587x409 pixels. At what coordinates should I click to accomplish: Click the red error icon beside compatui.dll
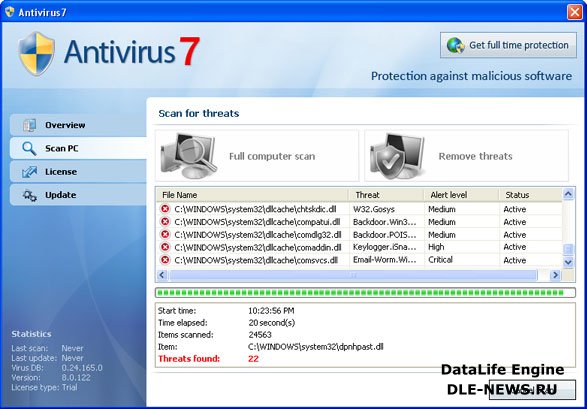point(165,222)
